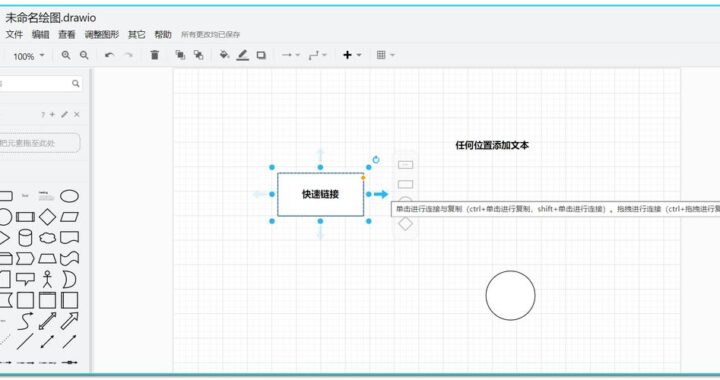Image resolution: width=720 pixels, height=380 pixels.
Task: Click the blue right connect arrow
Action: [381, 194]
